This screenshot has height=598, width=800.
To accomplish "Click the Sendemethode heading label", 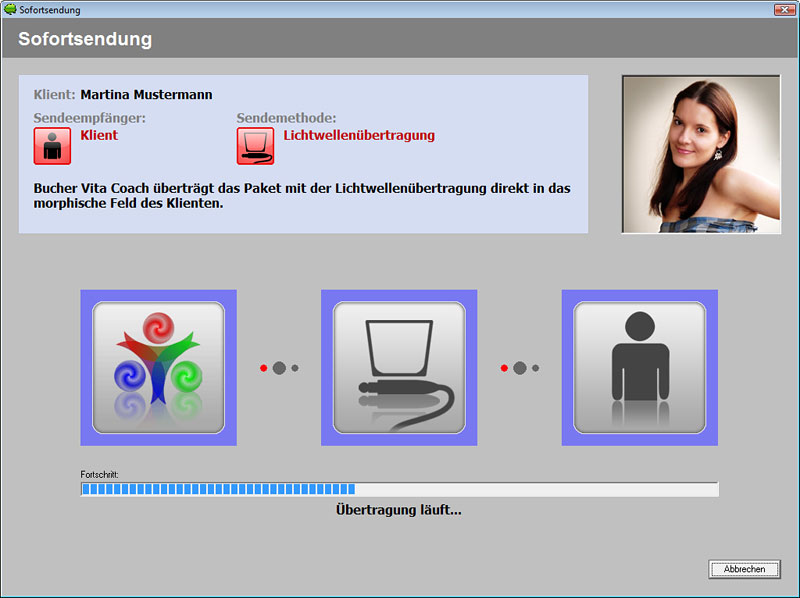I will click(x=286, y=118).
